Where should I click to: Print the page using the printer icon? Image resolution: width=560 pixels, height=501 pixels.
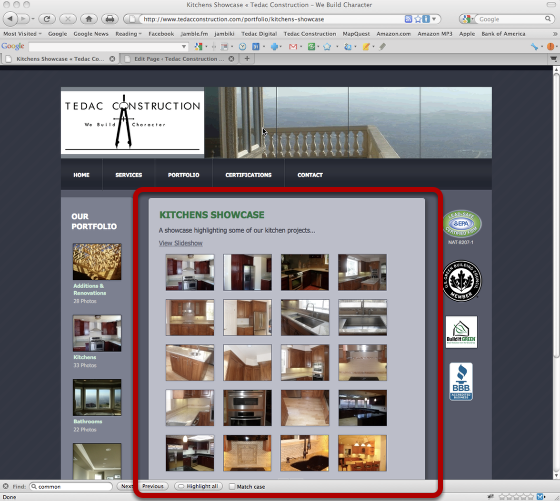click(110, 19)
